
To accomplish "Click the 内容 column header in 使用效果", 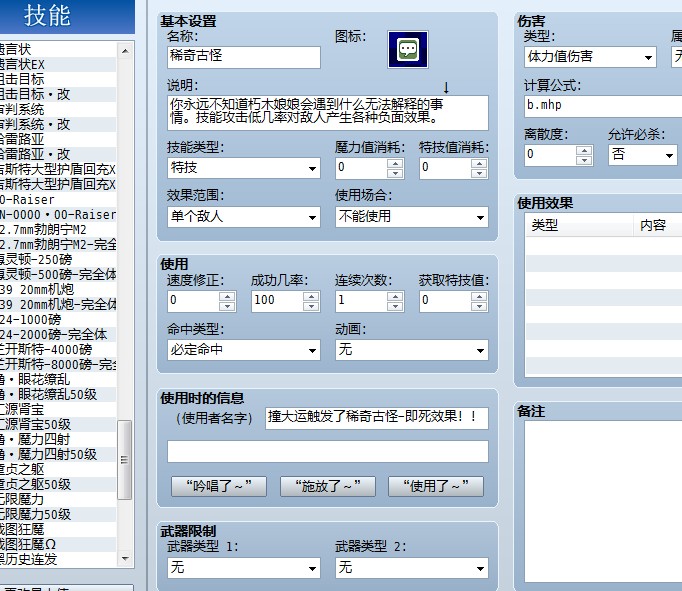I will point(657,225).
